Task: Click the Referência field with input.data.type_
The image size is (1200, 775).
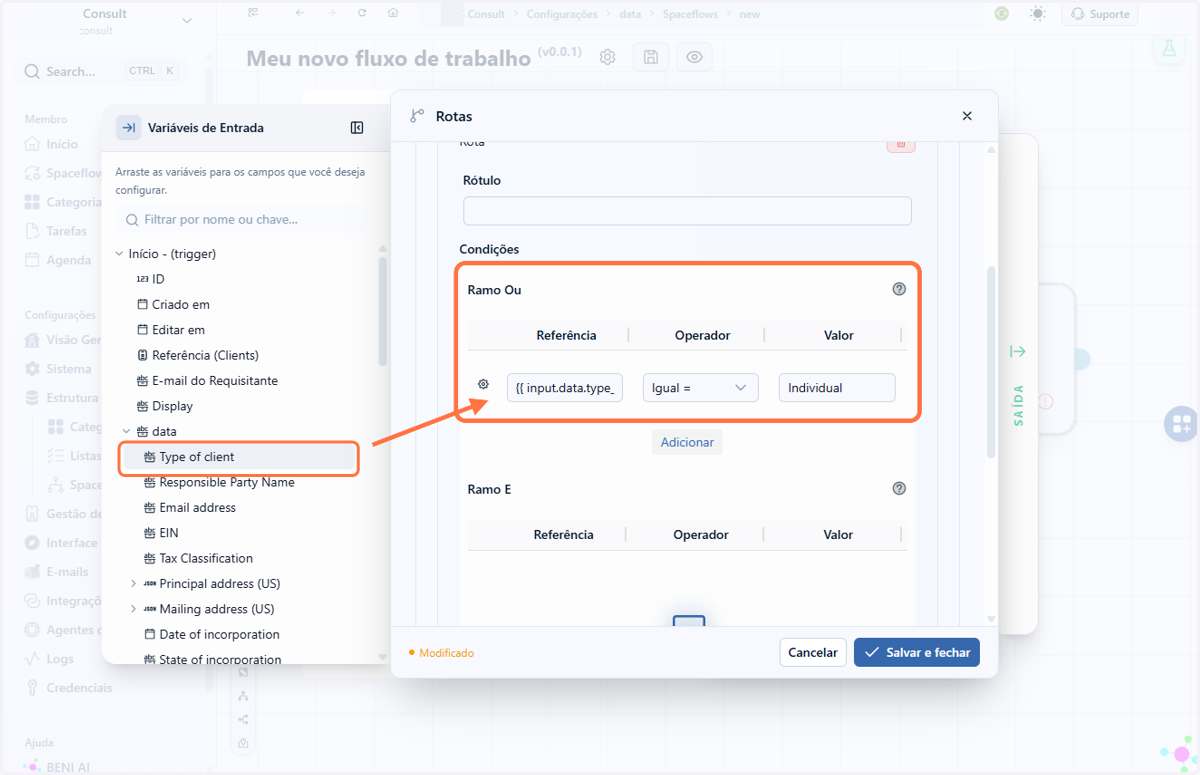Action: (565, 388)
